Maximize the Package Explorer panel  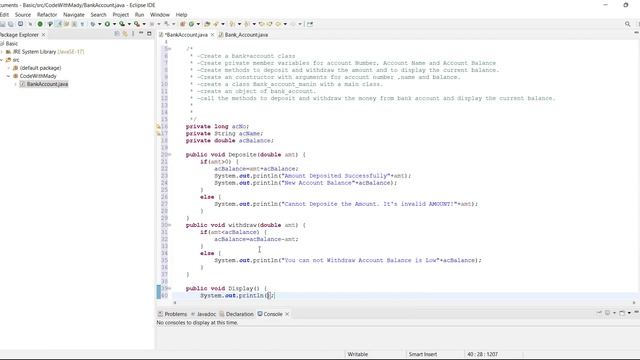click(149, 33)
